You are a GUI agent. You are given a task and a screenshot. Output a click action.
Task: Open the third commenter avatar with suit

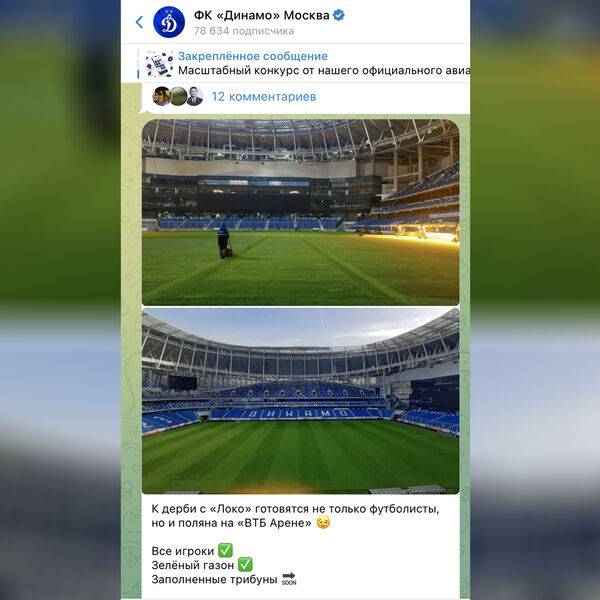pyautogui.click(x=194, y=96)
